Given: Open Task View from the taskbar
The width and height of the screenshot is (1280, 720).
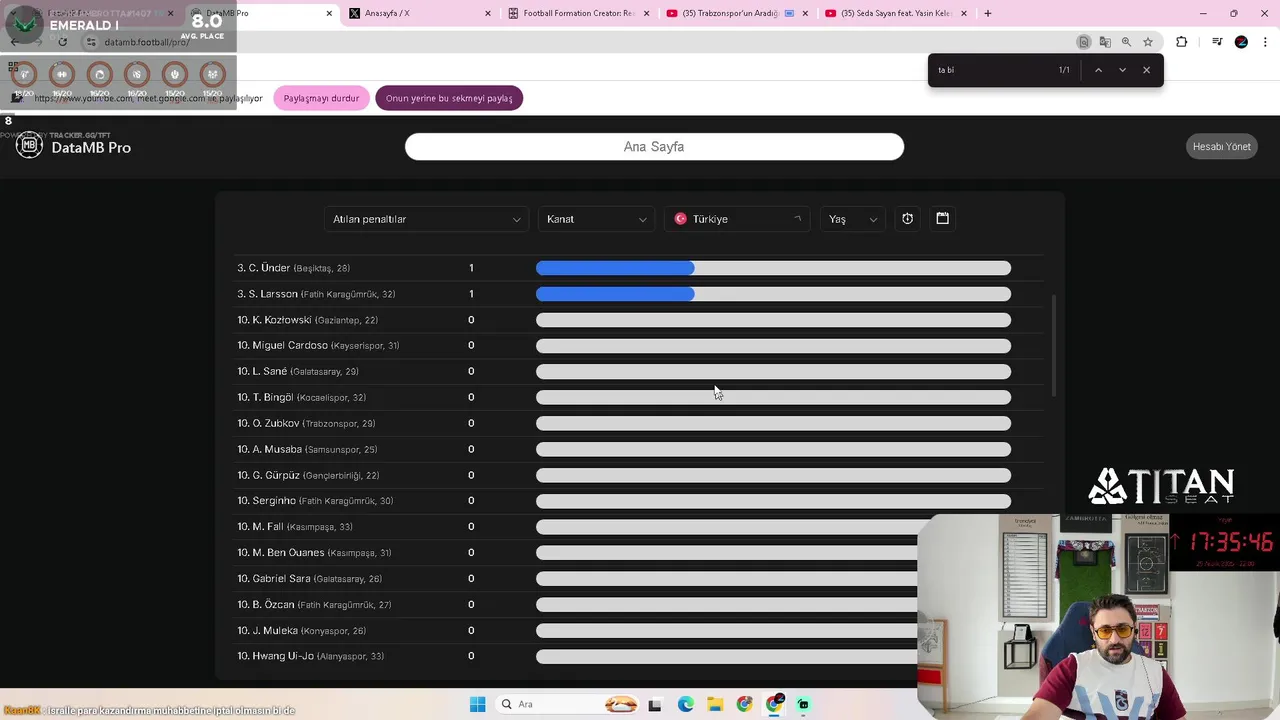Looking at the screenshot, I should point(655,704).
